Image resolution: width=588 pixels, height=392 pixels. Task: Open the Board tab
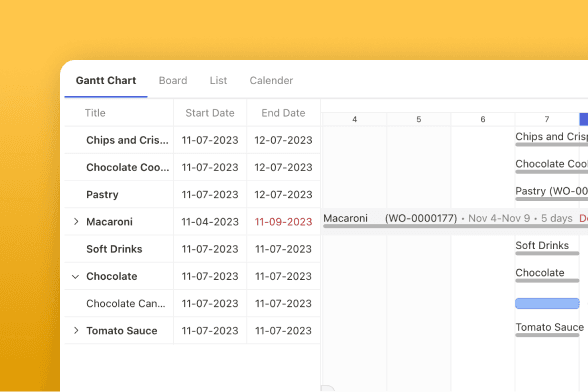click(x=173, y=81)
